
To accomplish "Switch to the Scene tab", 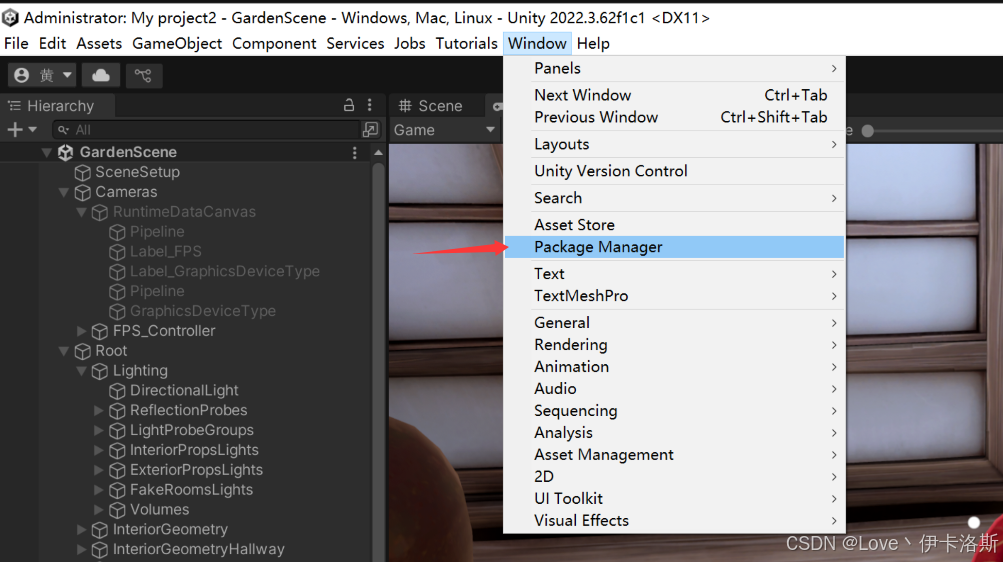I will (x=430, y=105).
